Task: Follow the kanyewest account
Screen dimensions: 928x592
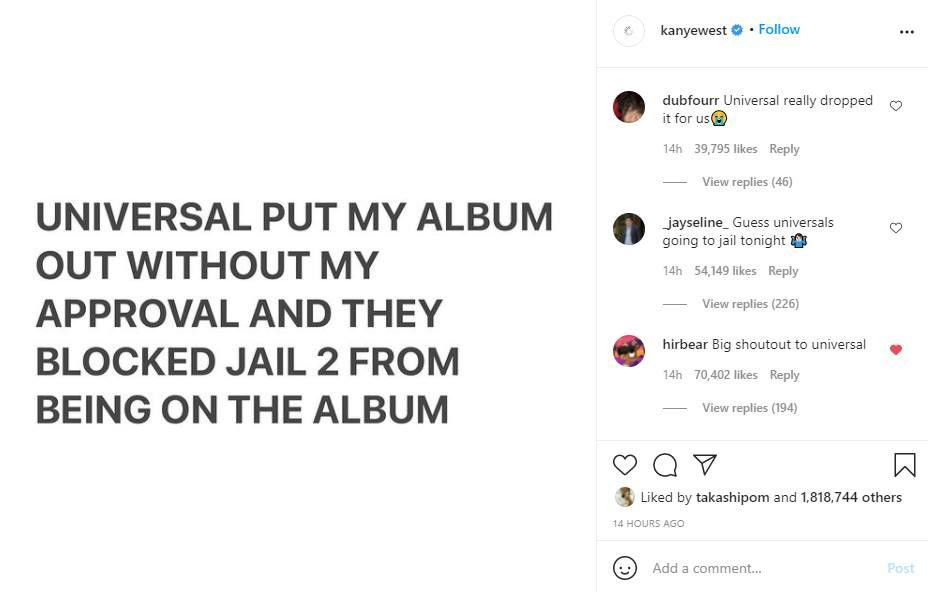Action: pyautogui.click(x=779, y=30)
